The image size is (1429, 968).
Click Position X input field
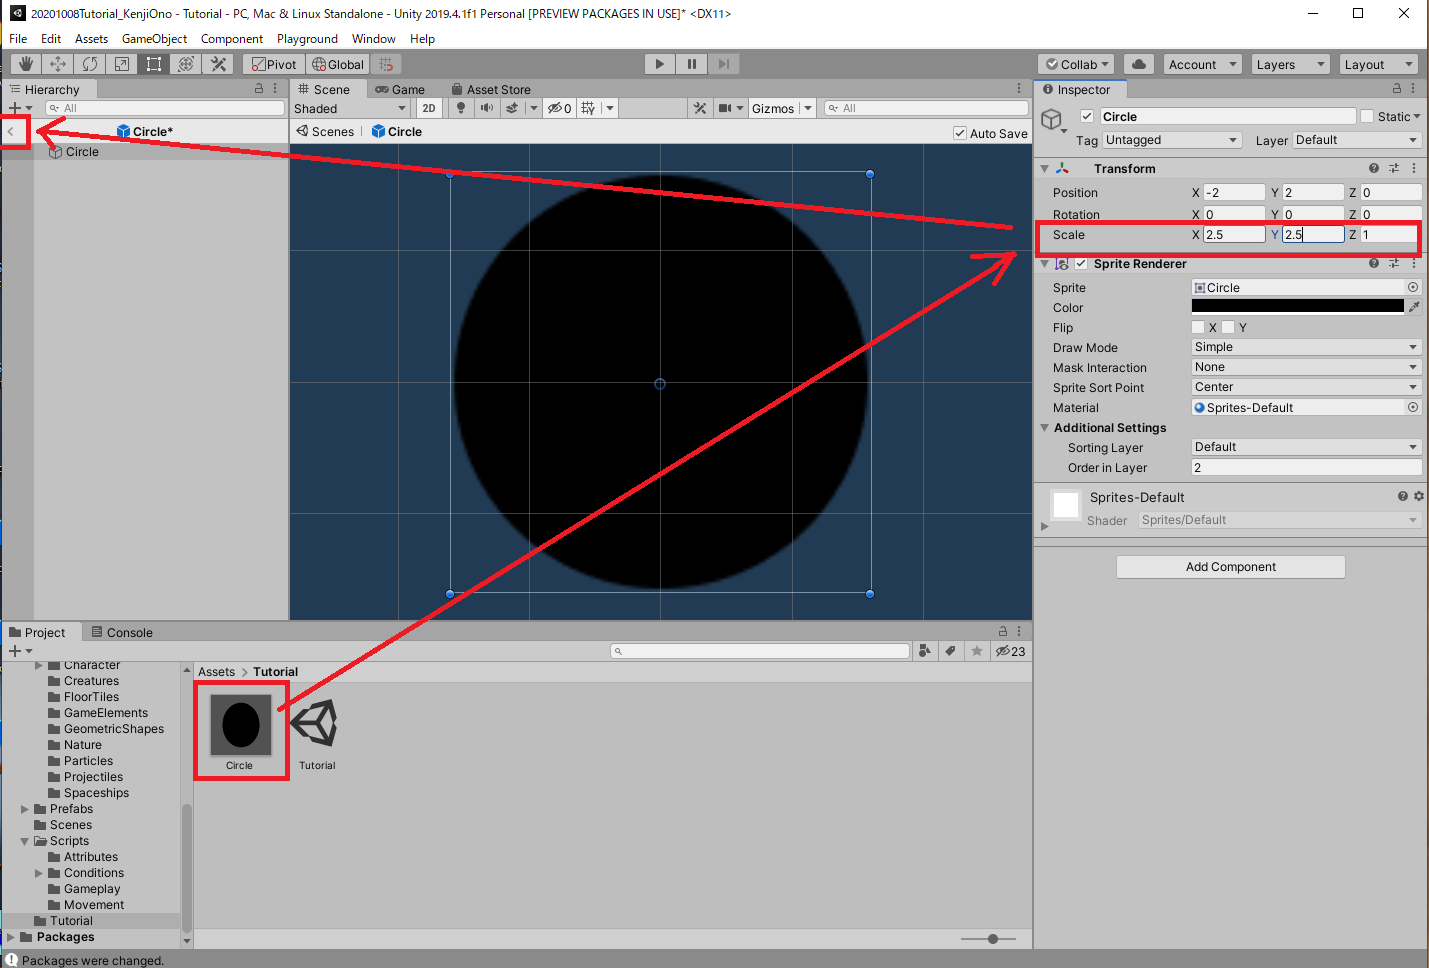pyautogui.click(x=1234, y=192)
